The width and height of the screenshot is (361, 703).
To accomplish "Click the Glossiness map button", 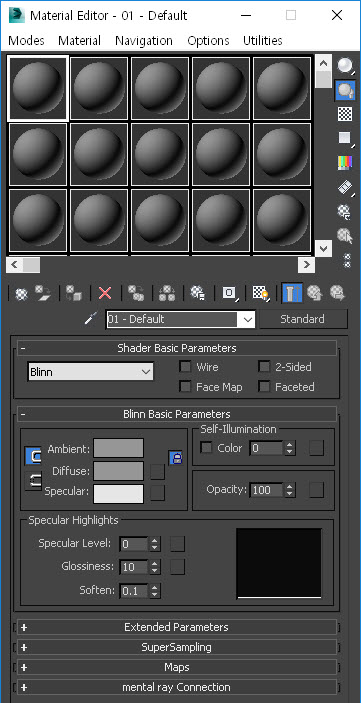I will [177, 567].
